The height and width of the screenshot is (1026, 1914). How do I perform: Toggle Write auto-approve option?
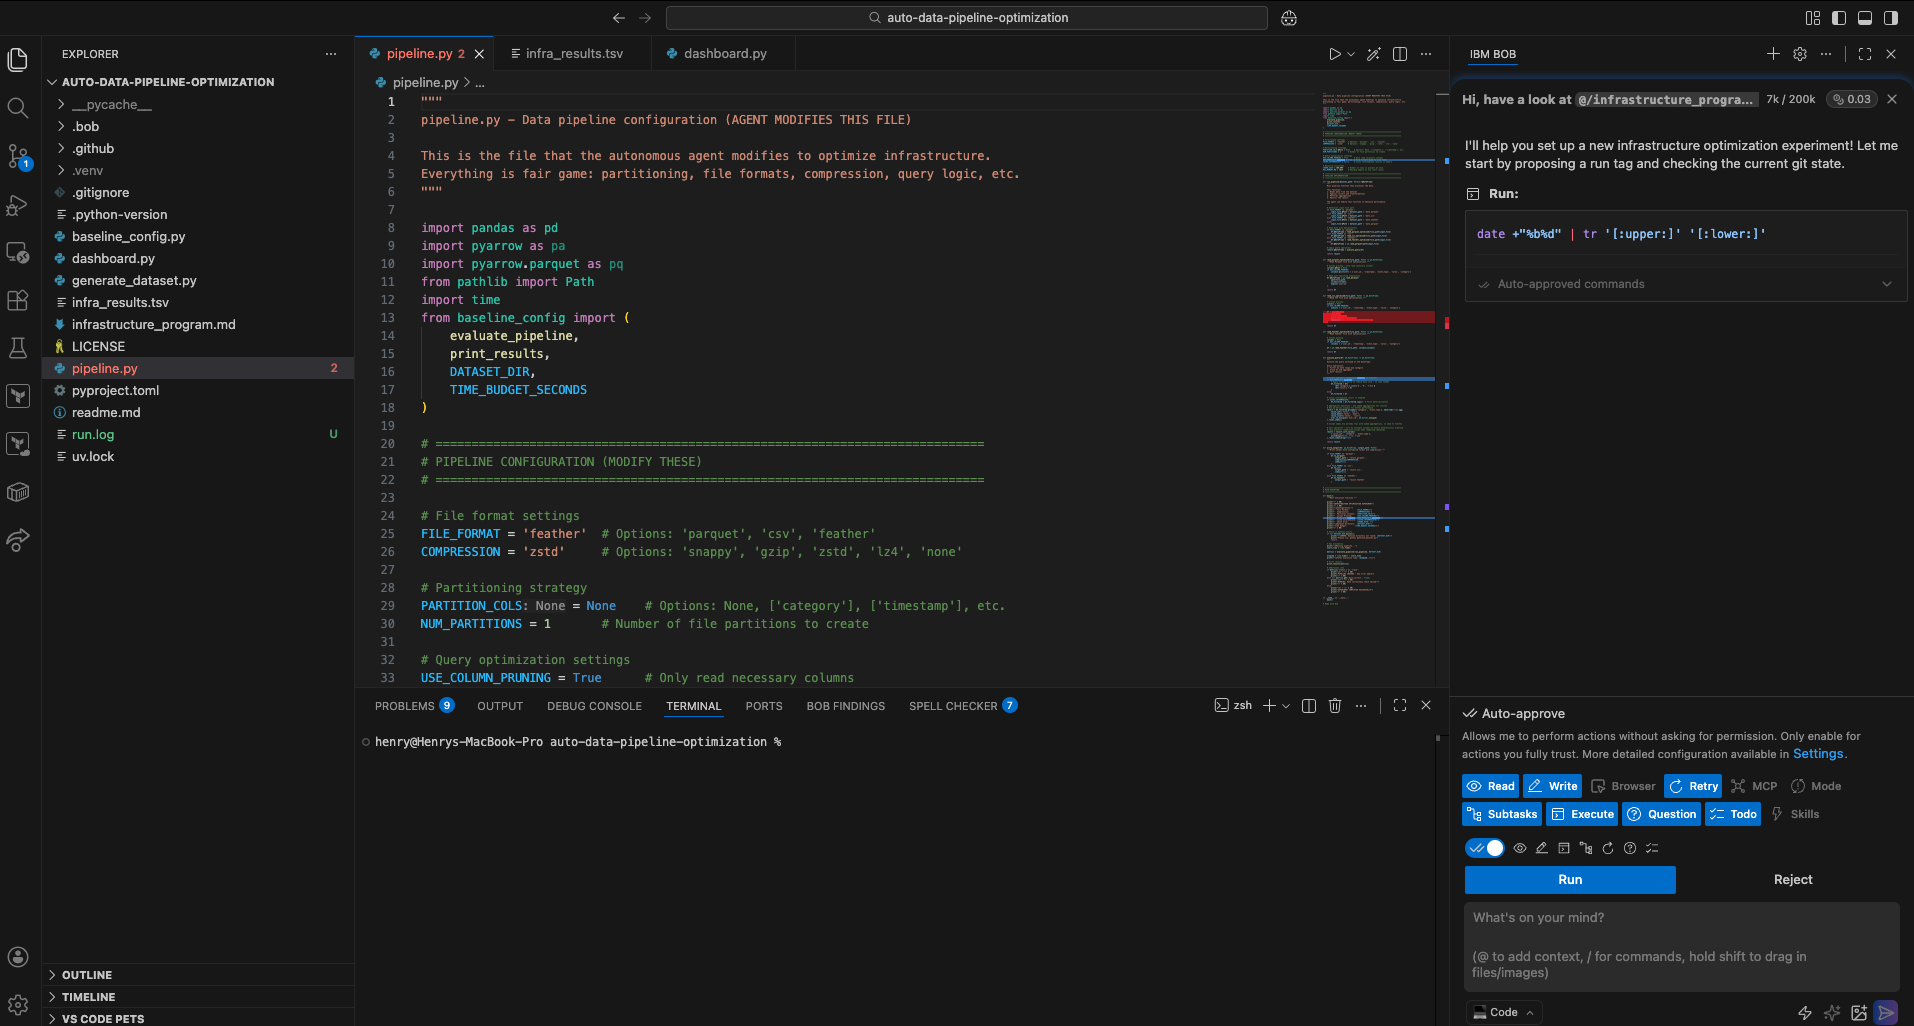(x=1552, y=786)
